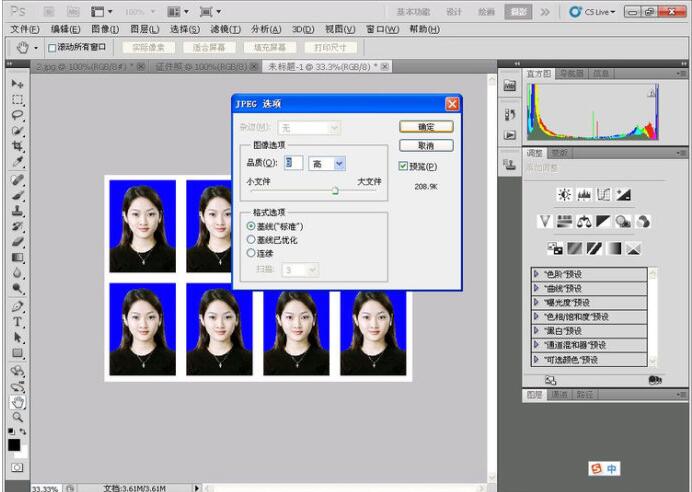Click the Vibrance adjustment icon
692x492 pixels.
(545, 221)
